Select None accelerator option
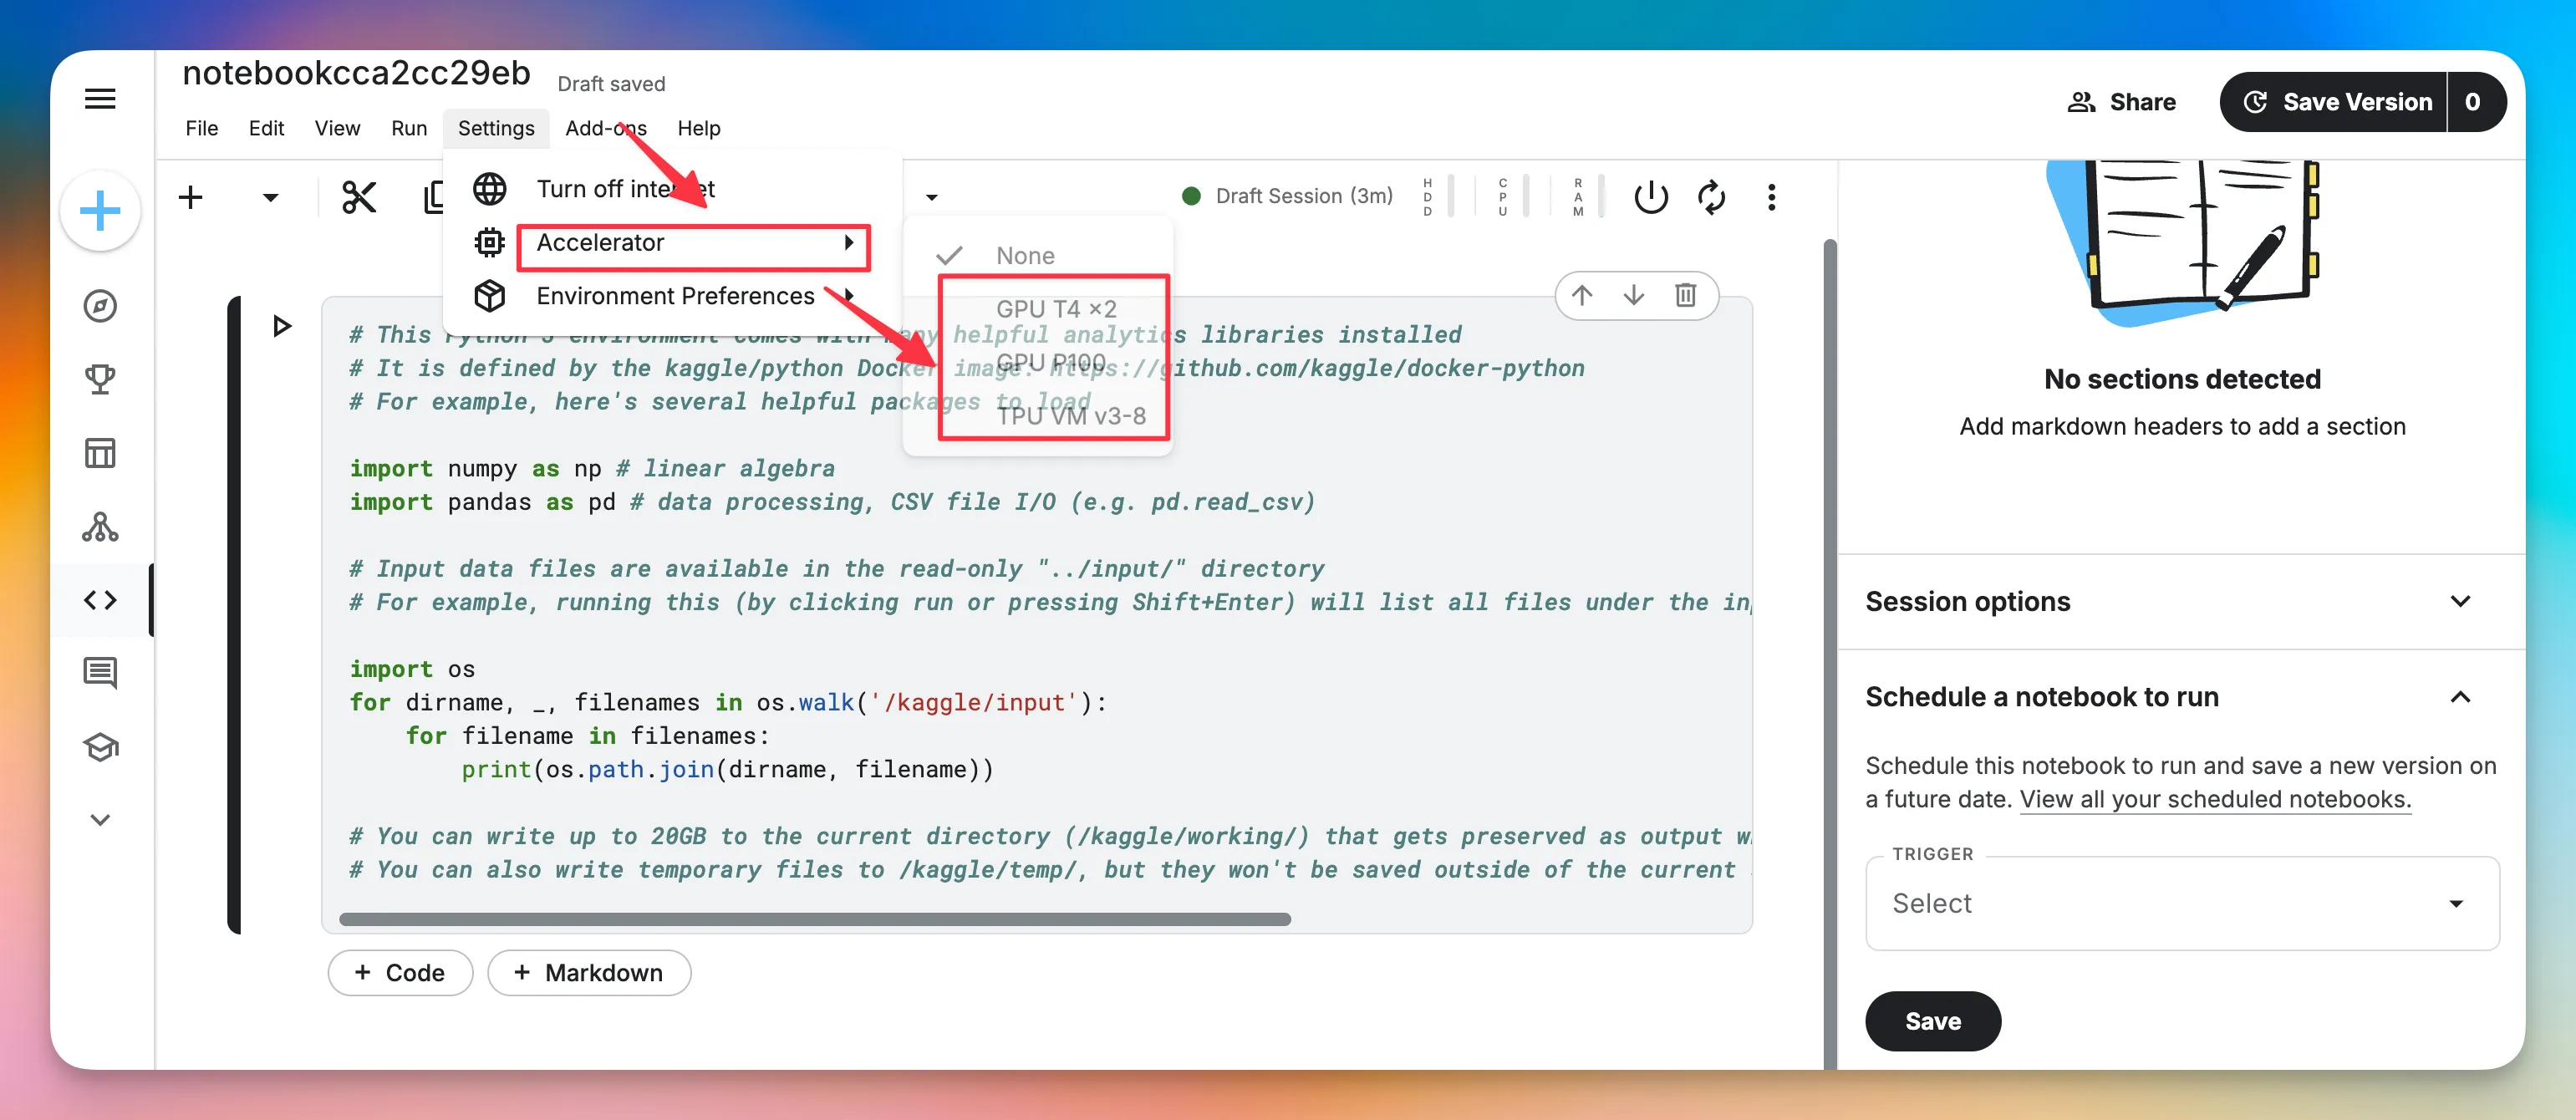The width and height of the screenshot is (2576, 1120). point(1025,256)
